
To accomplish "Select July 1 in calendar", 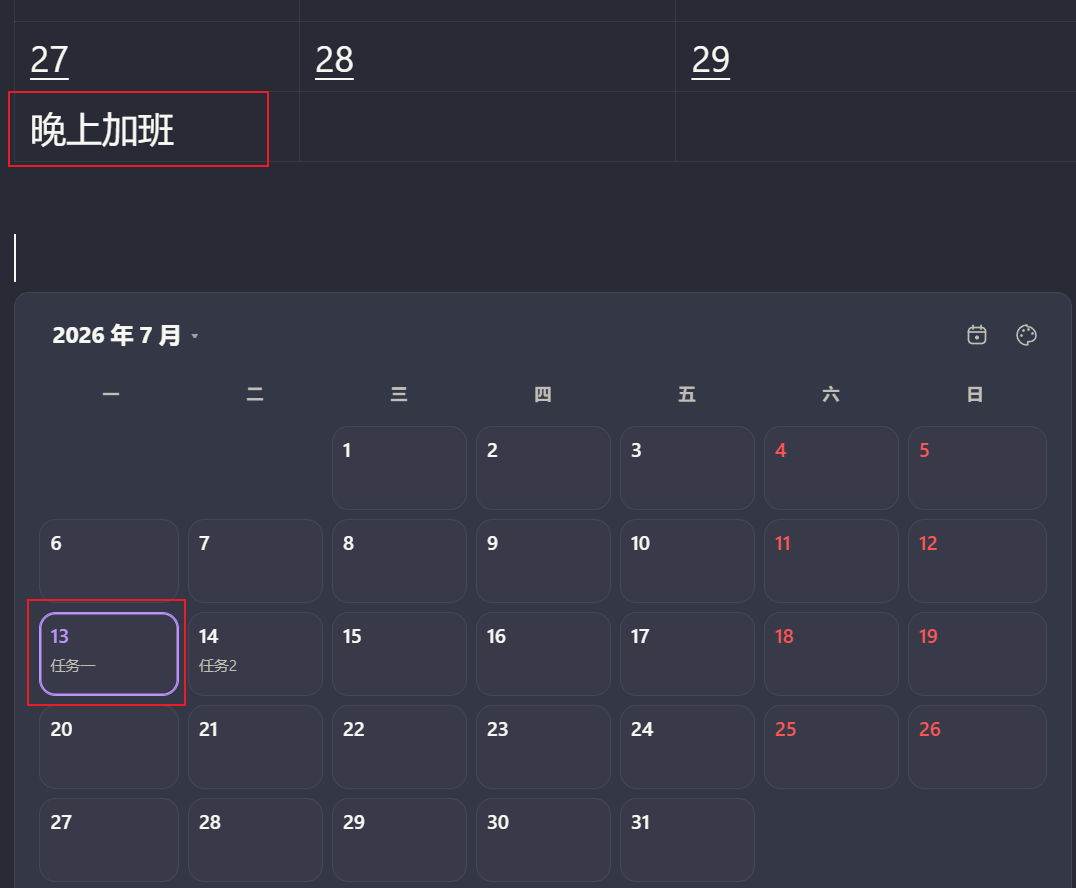I will [399, 468].
